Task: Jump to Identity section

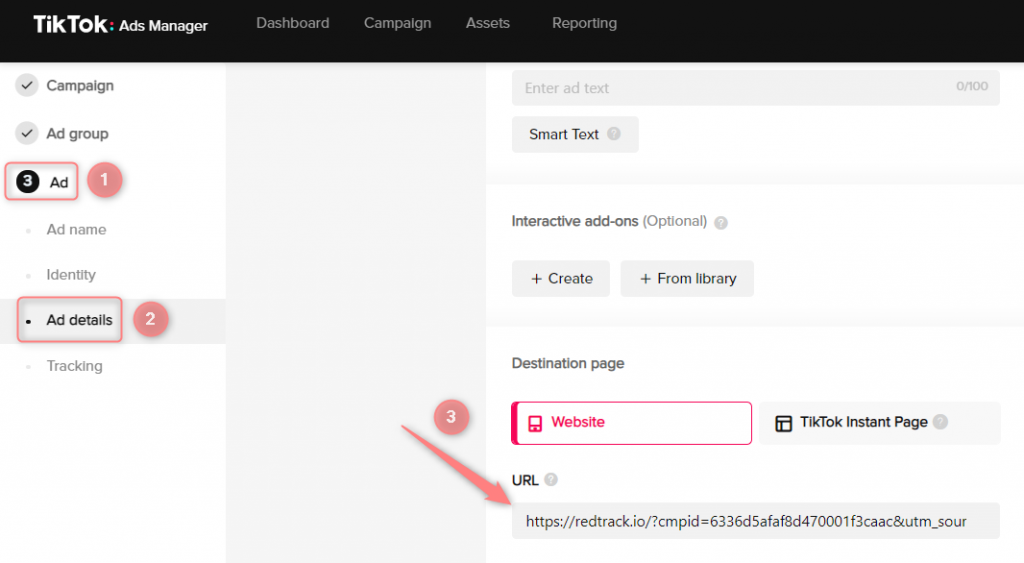Action: [x=71, y=275]
